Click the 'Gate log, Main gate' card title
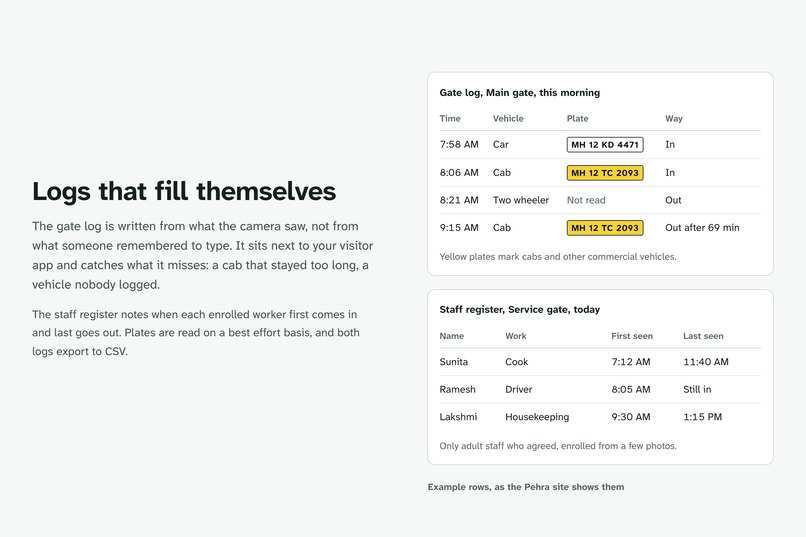The height and width of the screenshot is (537, 806). [519, 93]
